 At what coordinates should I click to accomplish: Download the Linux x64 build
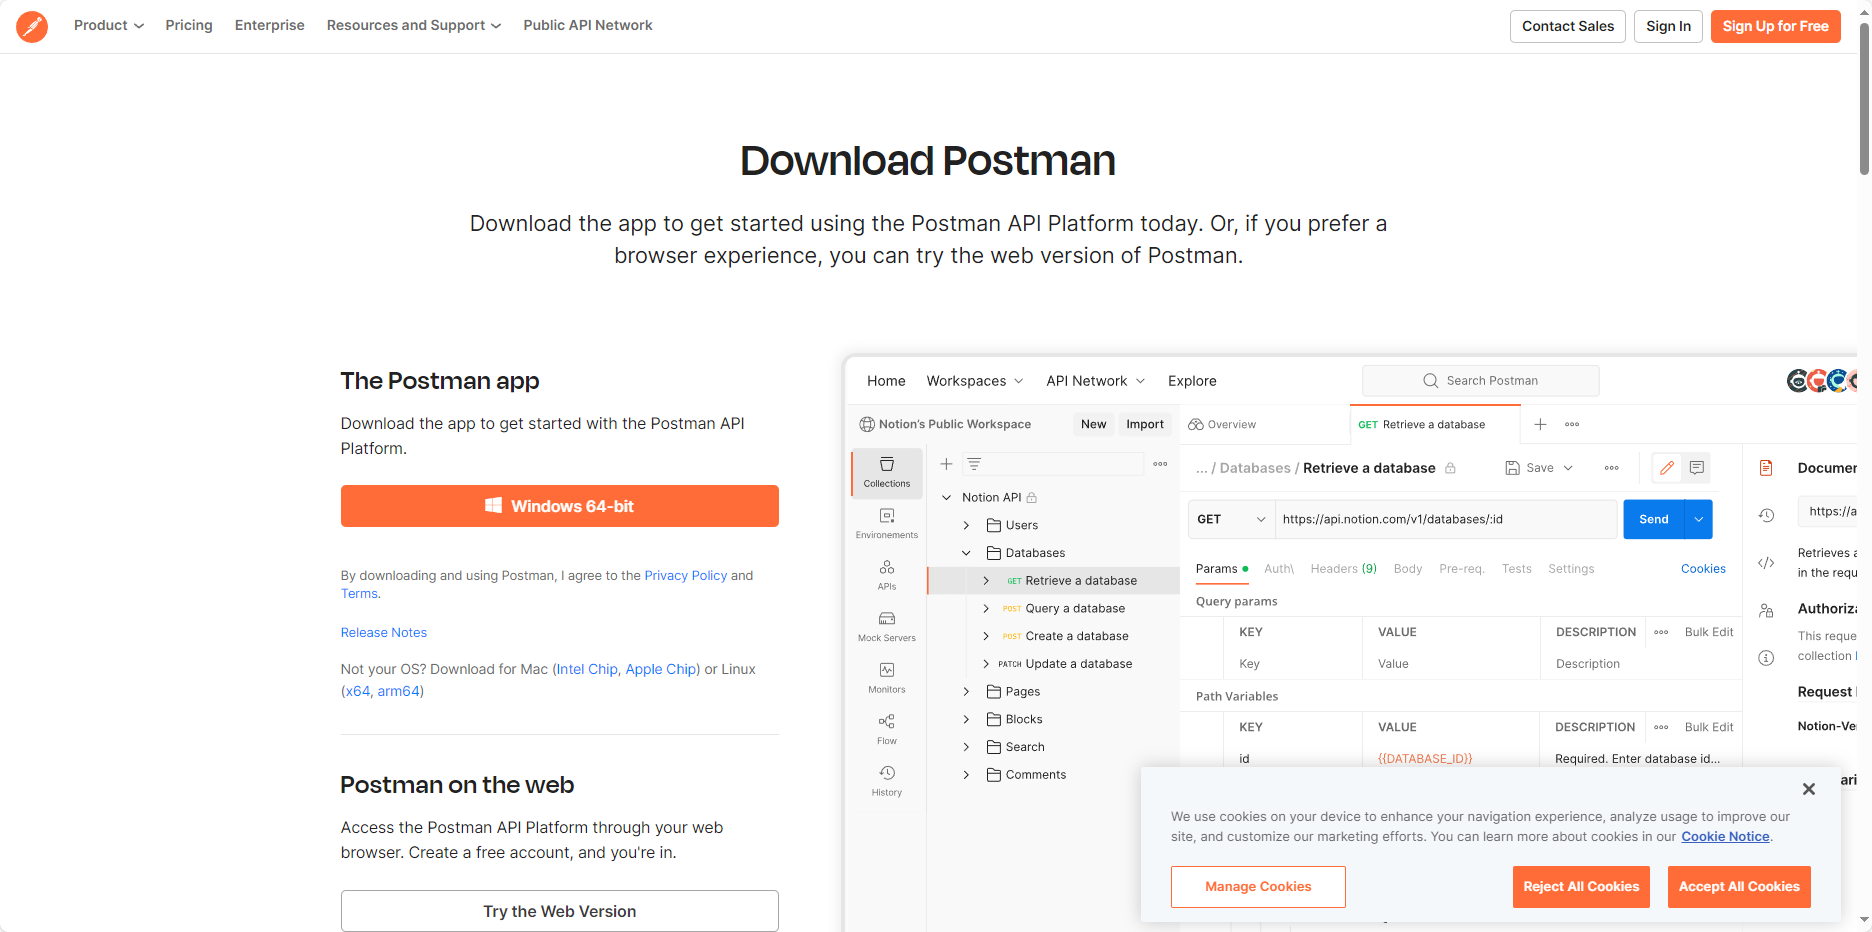click(358, 691)
